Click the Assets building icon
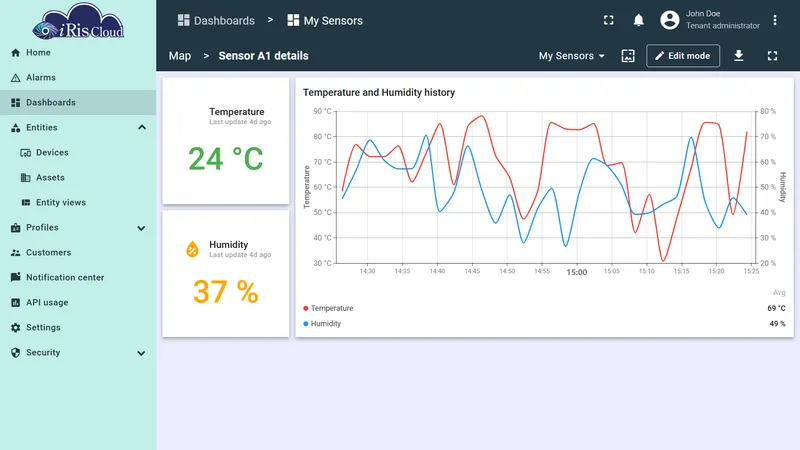 pyautogui.click(x=26, y=178)
